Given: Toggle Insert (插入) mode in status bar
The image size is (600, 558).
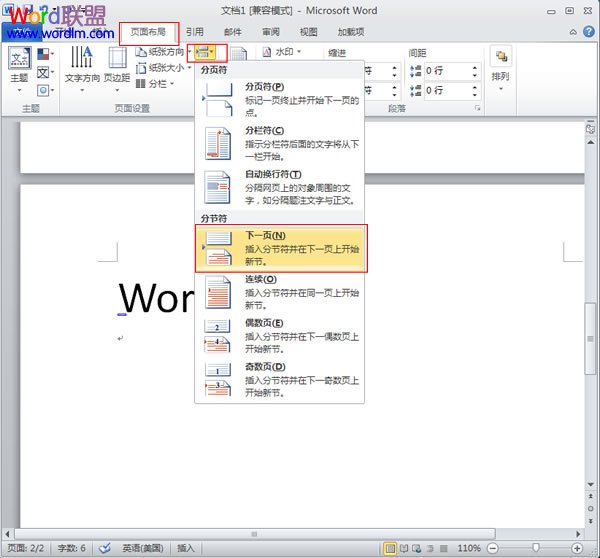Looking at the screenshot, I should coord(186,548).
